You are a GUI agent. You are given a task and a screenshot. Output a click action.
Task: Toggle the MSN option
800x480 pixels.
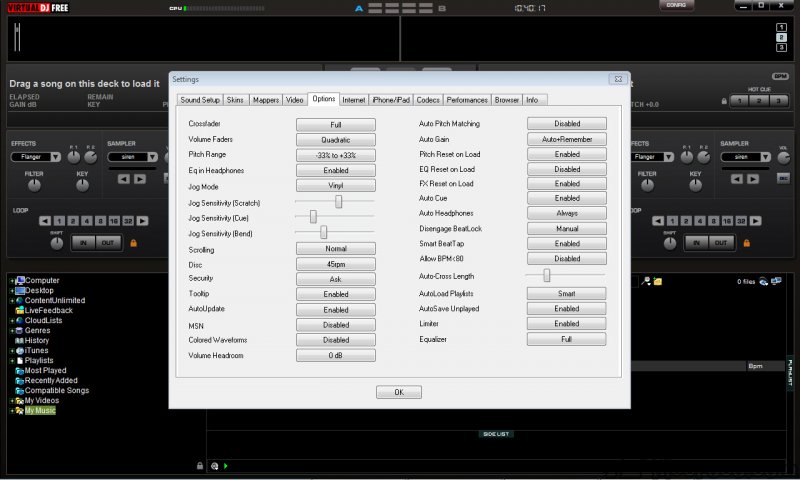336,325
